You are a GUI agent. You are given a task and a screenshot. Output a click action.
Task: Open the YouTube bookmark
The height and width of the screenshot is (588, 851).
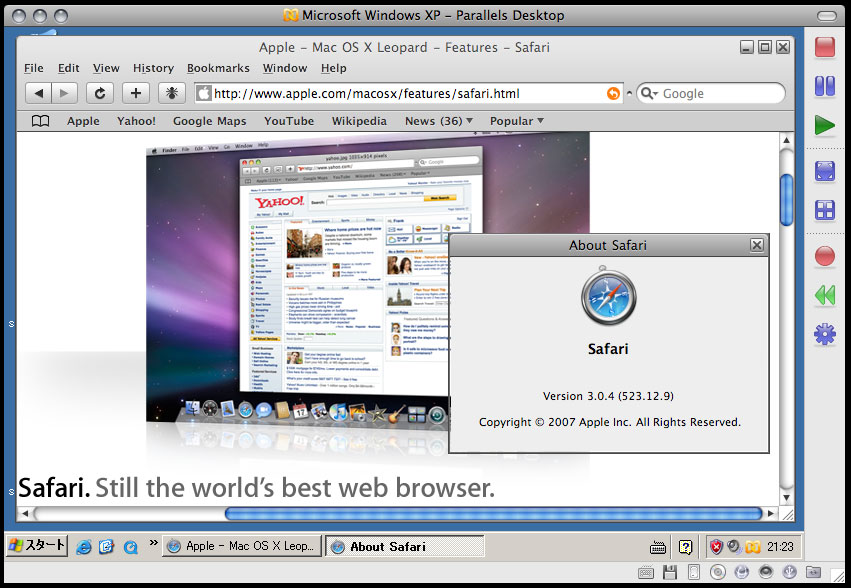(289, 121)
